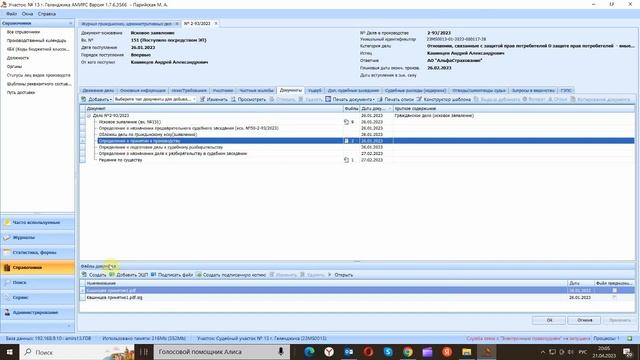
Task: Toggle Файл предназн. checkbox in pdf.sig row
Action: [x=614, y=298]
